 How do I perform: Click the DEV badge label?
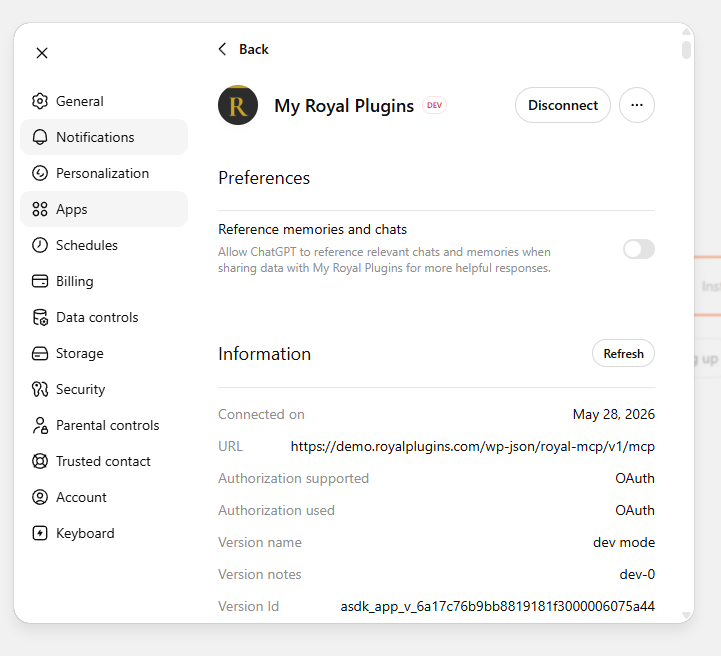pos(434,105)
